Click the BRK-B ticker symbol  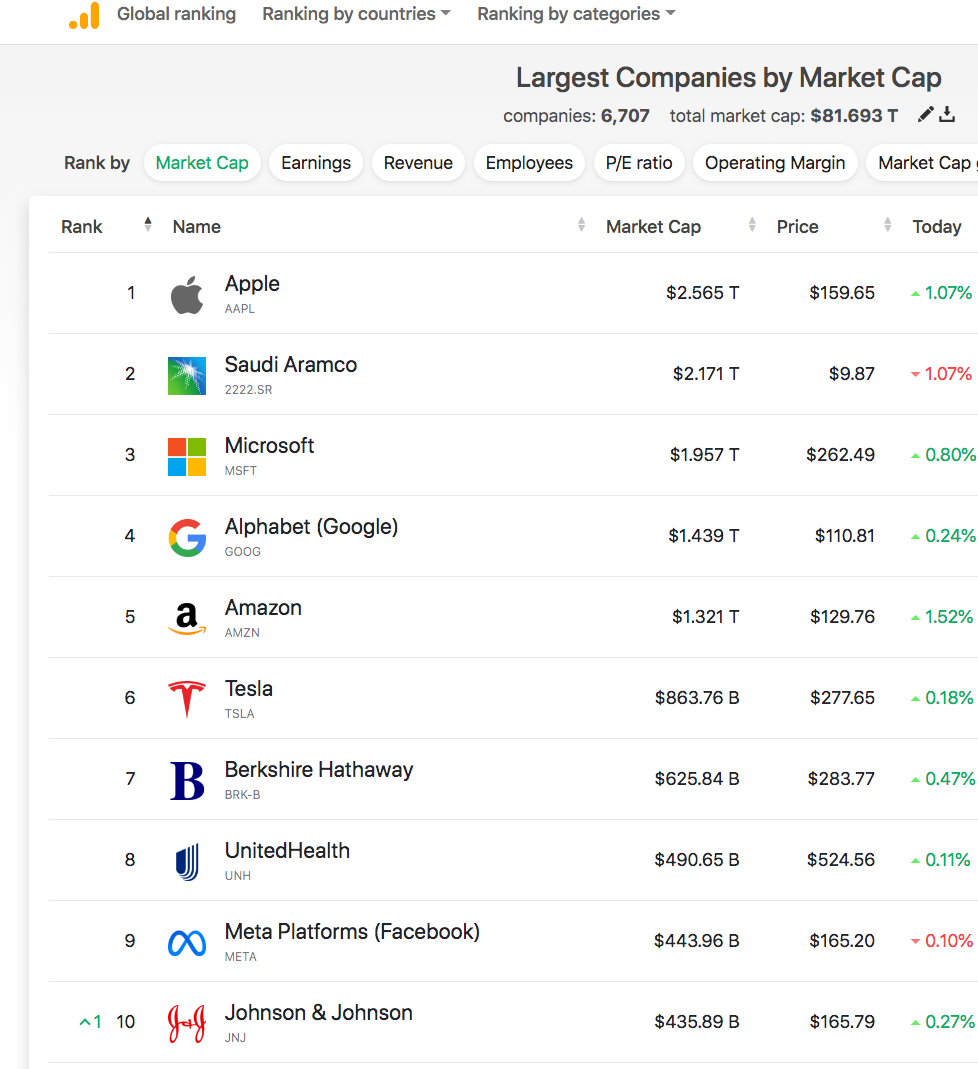pos(243,795)
